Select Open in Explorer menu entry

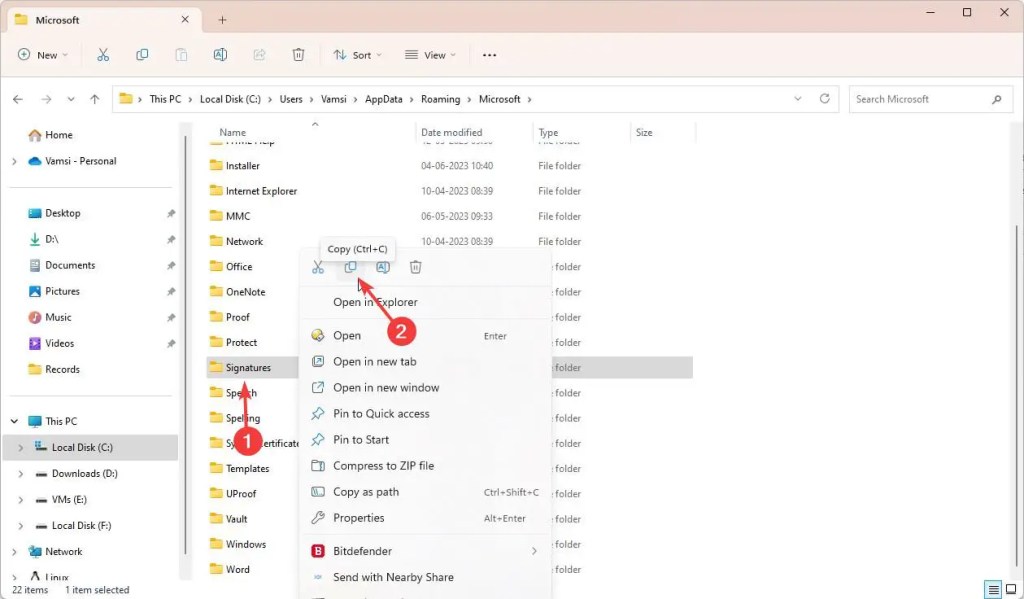click(425, 302)
